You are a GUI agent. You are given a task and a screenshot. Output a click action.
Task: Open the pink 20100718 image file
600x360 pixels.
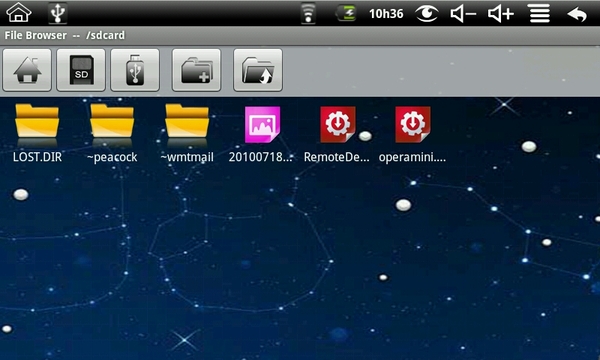pos(262,125)
